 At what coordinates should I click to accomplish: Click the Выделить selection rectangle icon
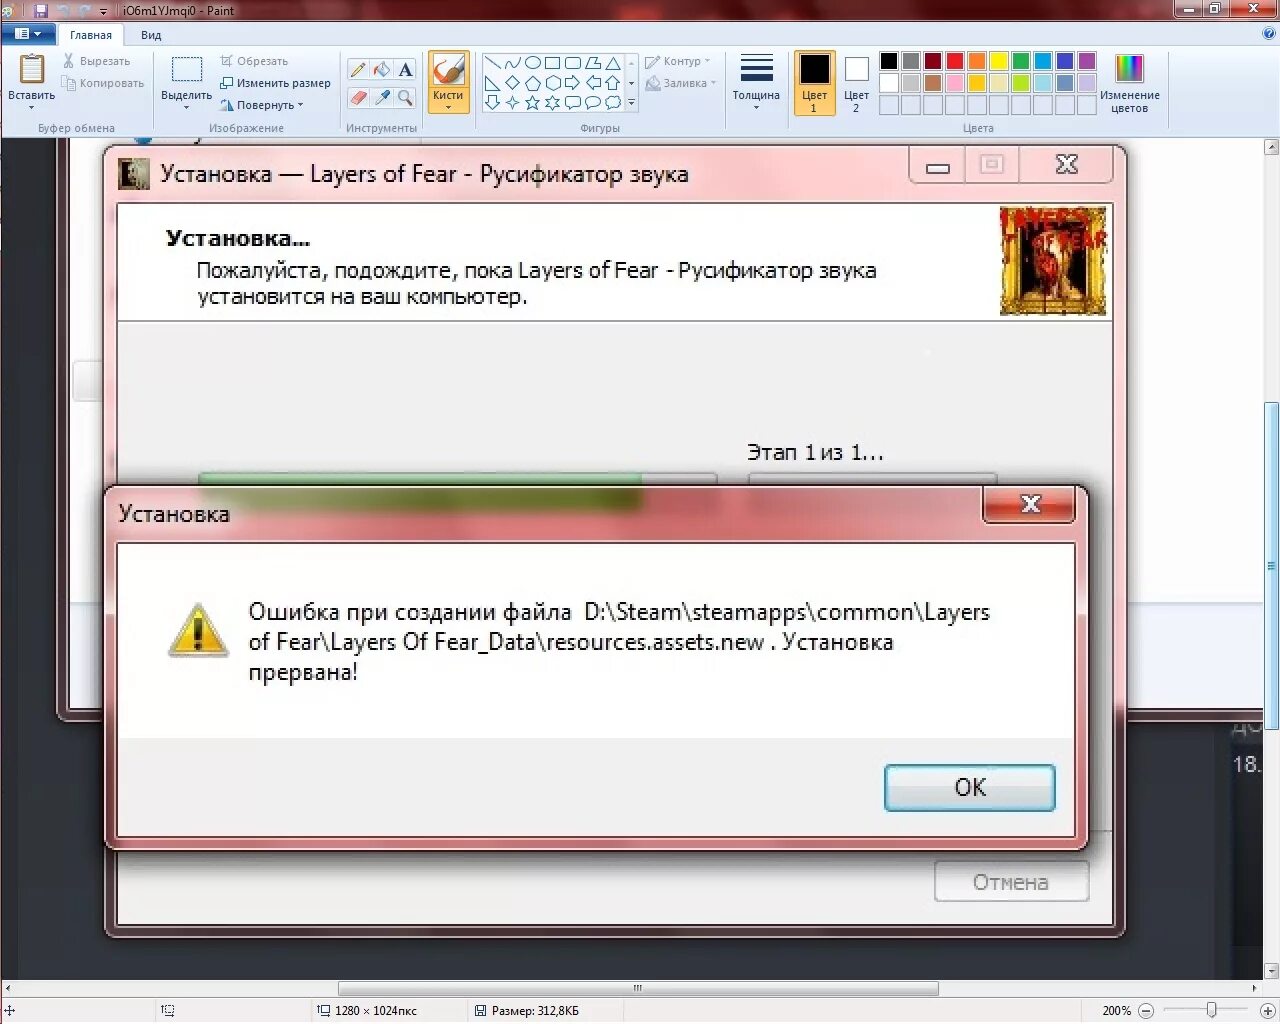[187, 70]
